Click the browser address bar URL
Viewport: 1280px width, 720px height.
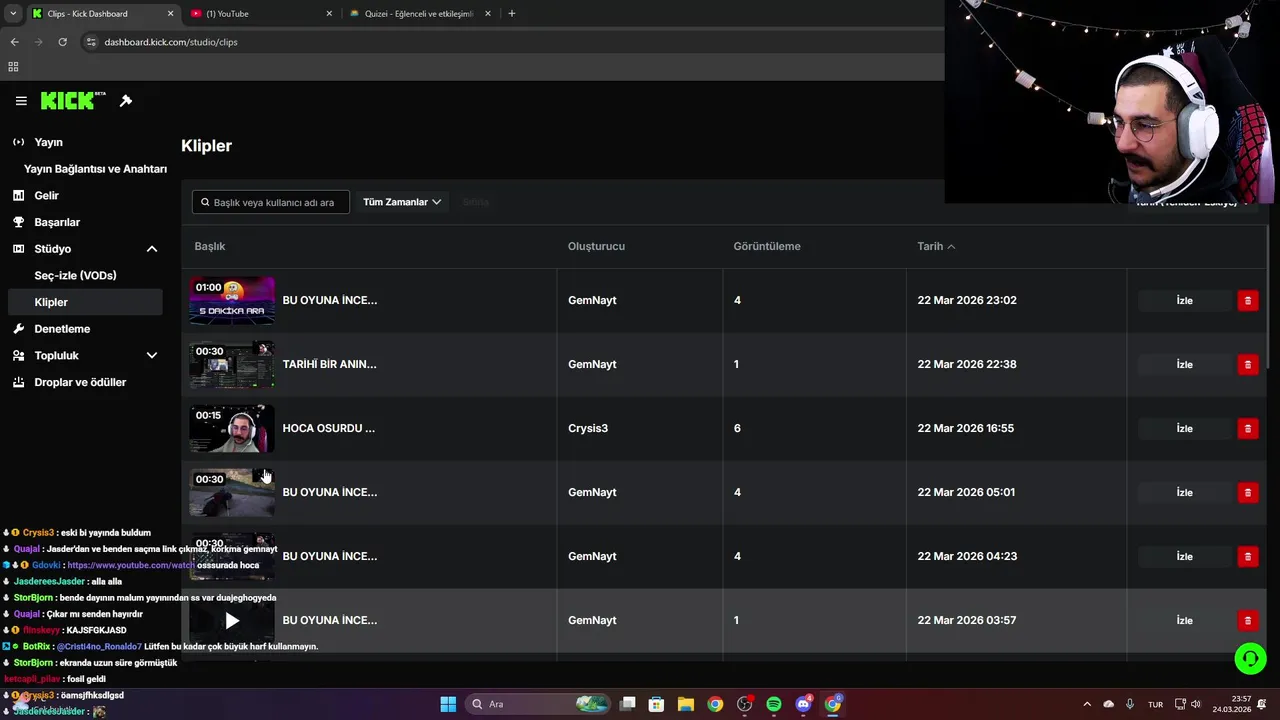171,42
